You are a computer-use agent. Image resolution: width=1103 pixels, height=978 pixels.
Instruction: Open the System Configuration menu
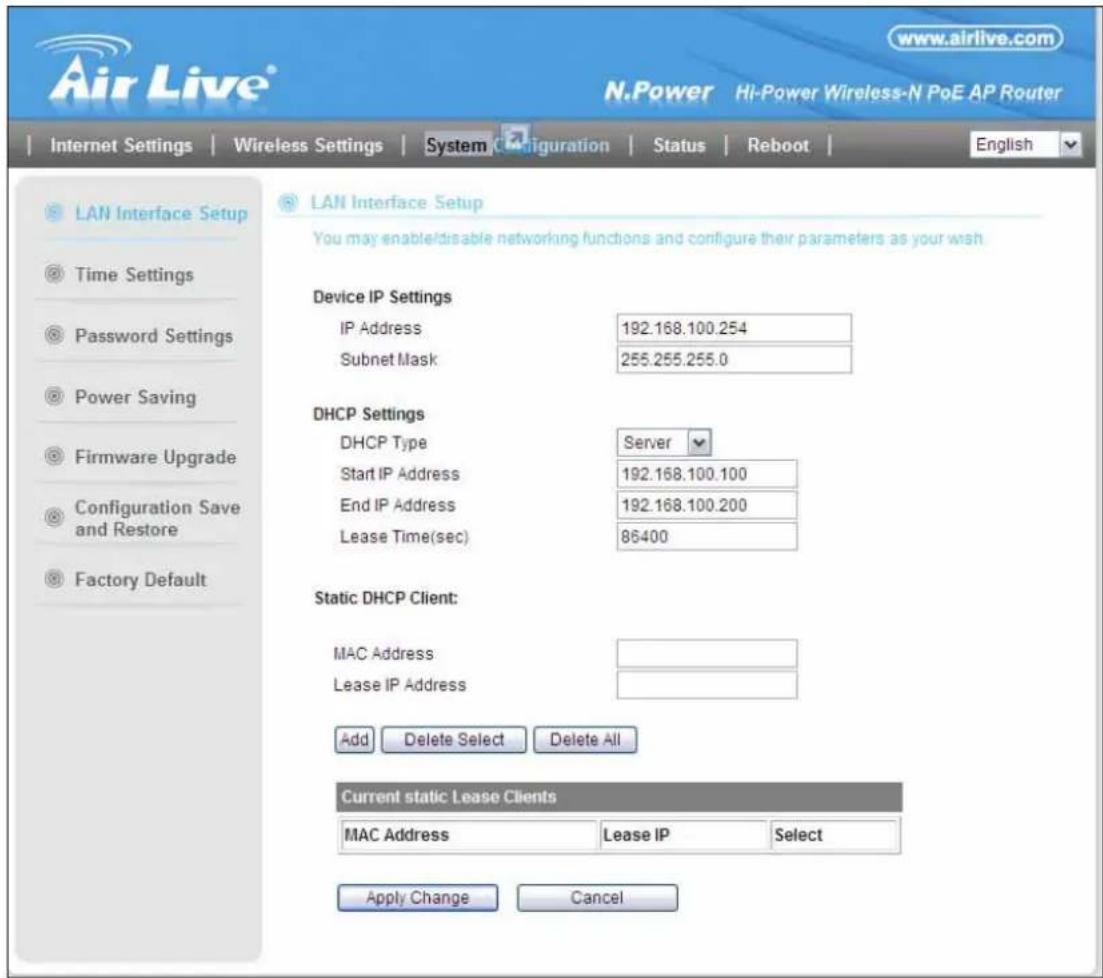tap(517, 145)
